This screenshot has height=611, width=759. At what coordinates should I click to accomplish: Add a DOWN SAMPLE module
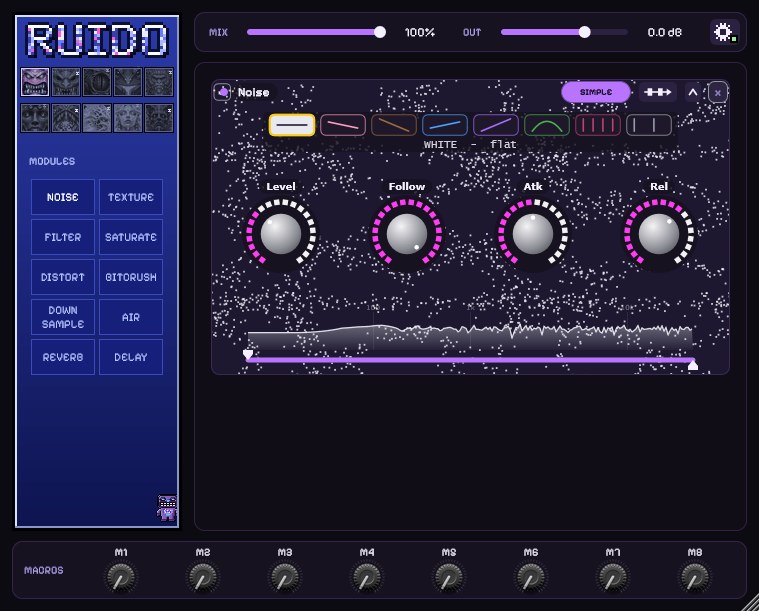tap(63, 317)
